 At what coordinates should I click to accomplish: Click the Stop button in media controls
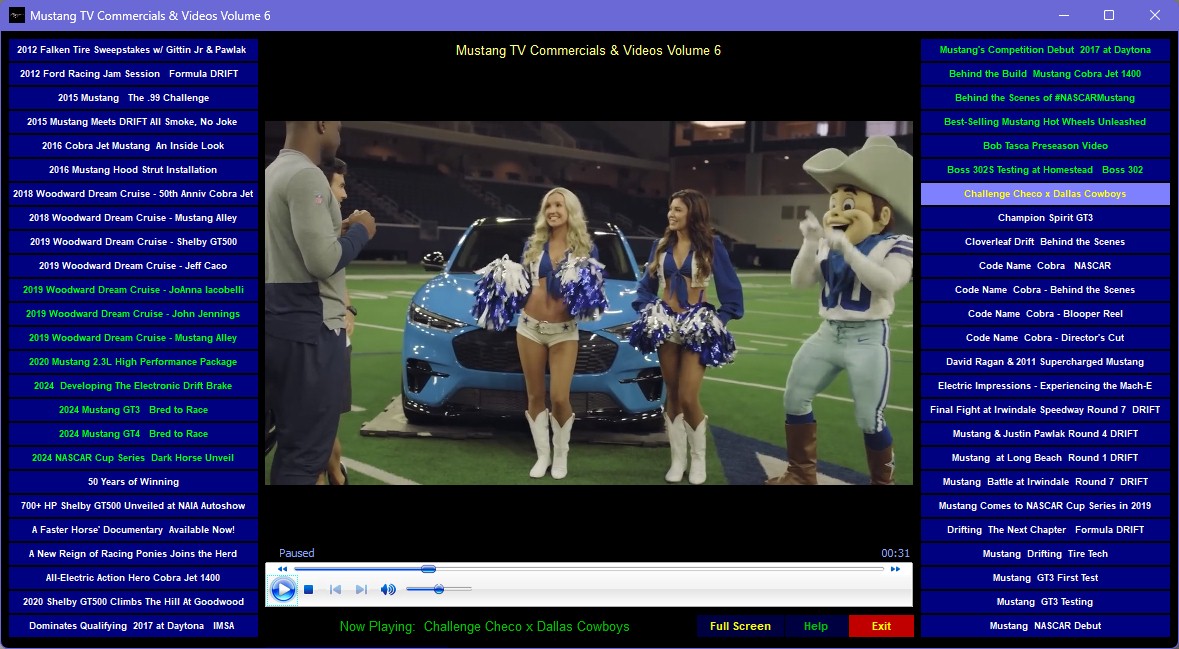308,590
